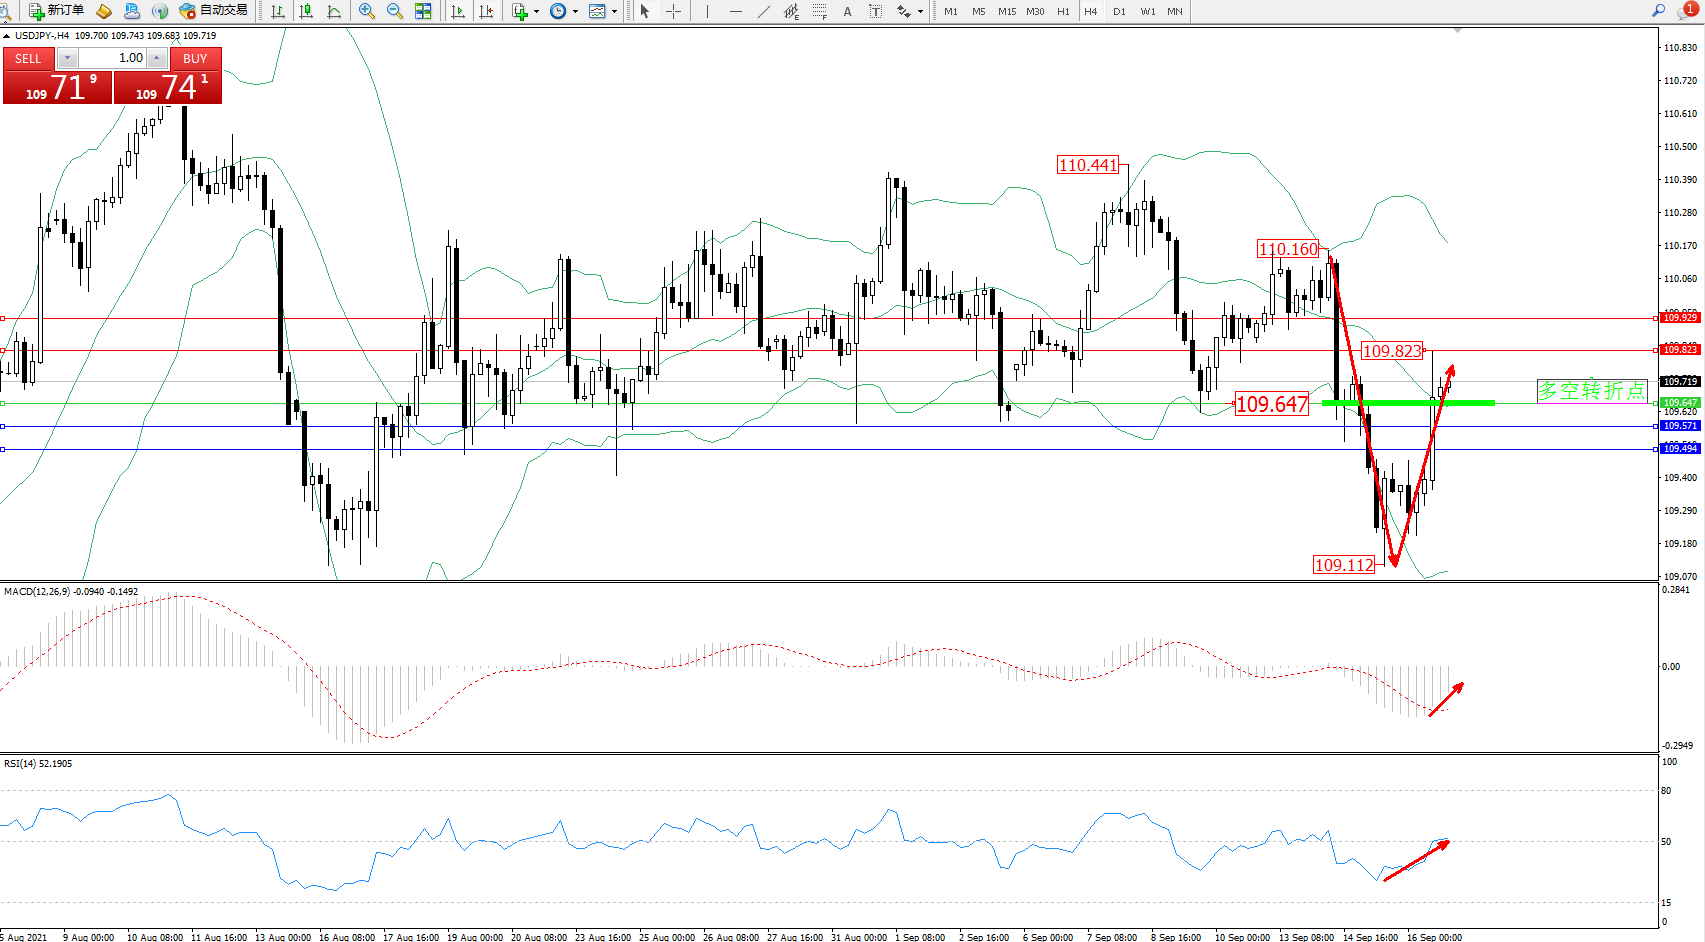Toggle chart auto scroll
The width and height of the screenshot is (1705, 942).
pos(458,11)
